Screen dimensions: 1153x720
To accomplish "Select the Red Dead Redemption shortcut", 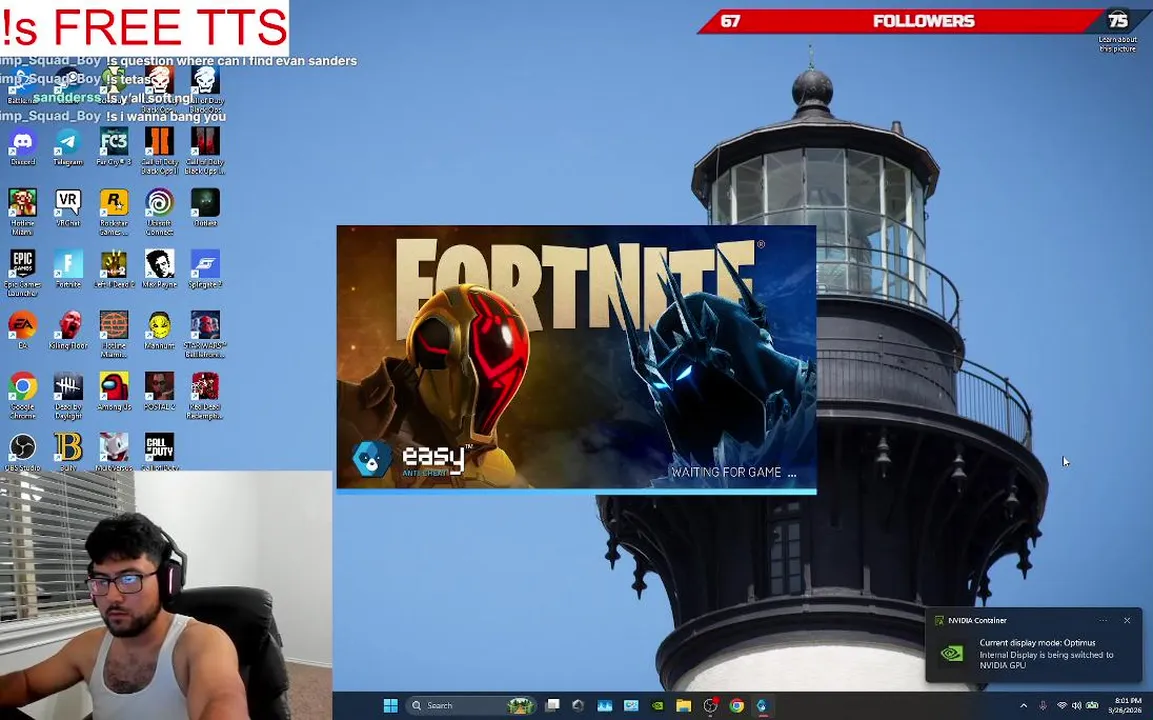I will (207, 396).
